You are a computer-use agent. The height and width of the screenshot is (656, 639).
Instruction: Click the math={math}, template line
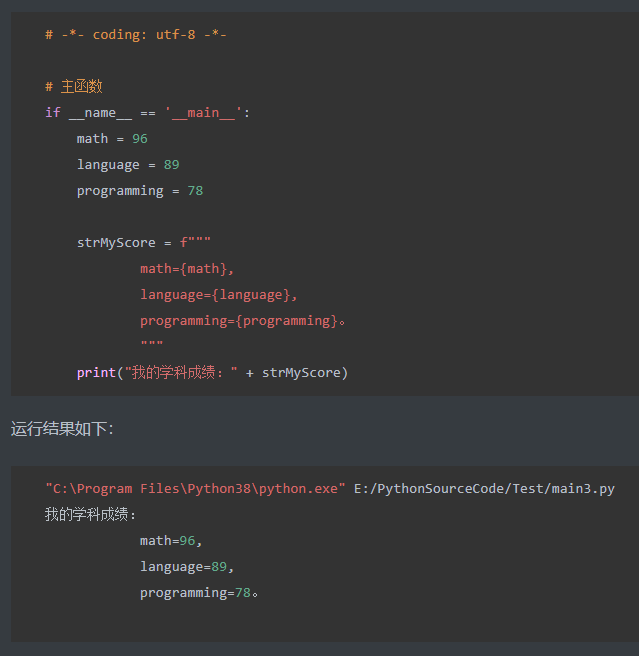point(187,269)
